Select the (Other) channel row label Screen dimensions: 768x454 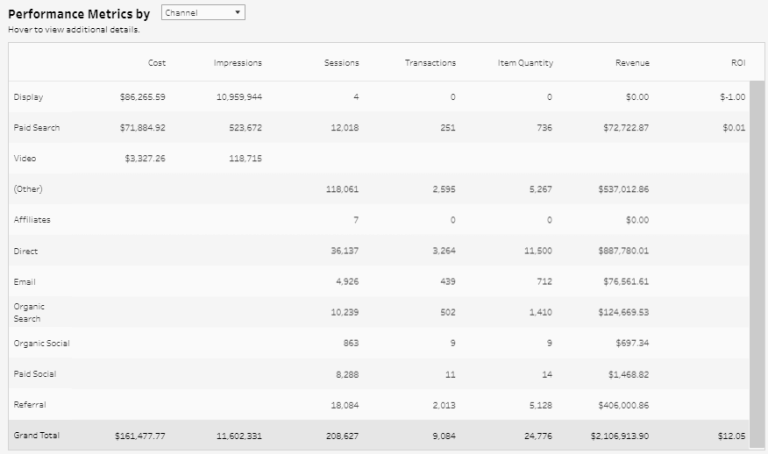(x=28, y=189)
